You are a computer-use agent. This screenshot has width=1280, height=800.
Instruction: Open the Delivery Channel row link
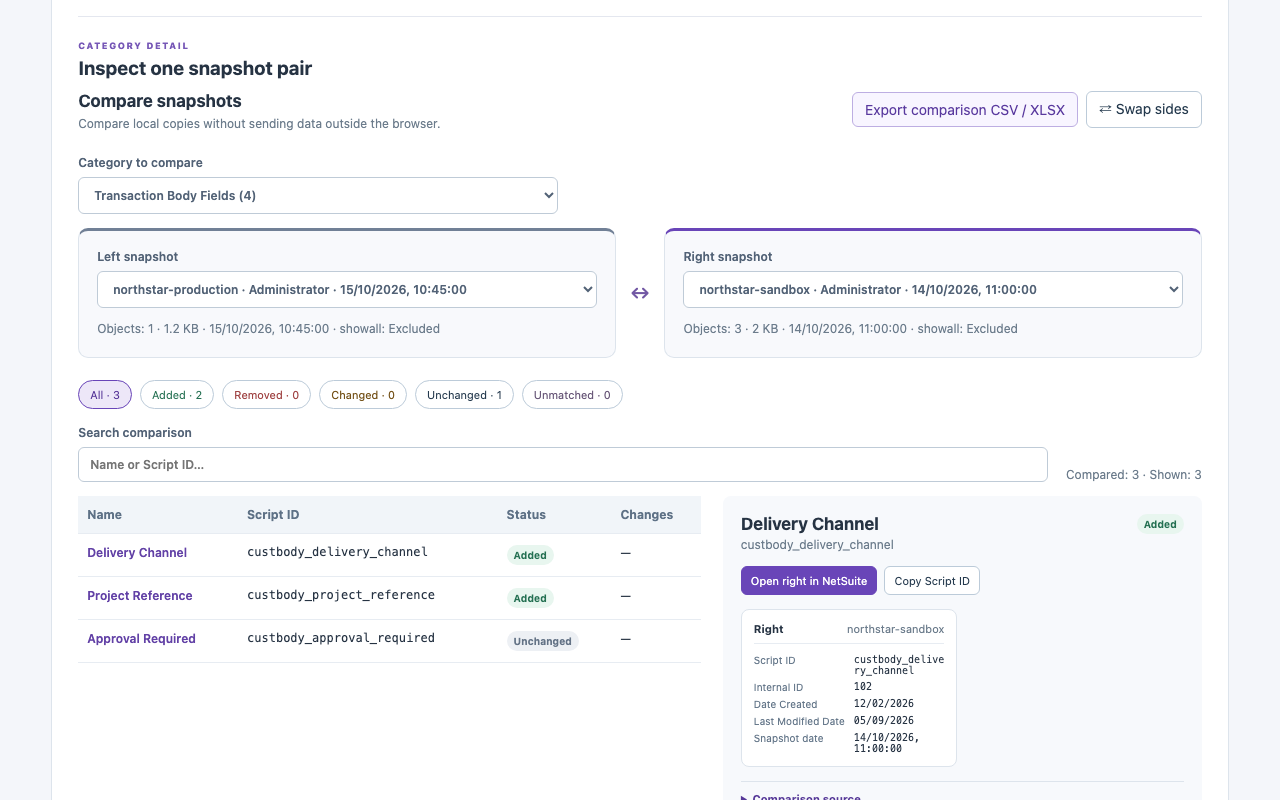[x=137, y=553]
